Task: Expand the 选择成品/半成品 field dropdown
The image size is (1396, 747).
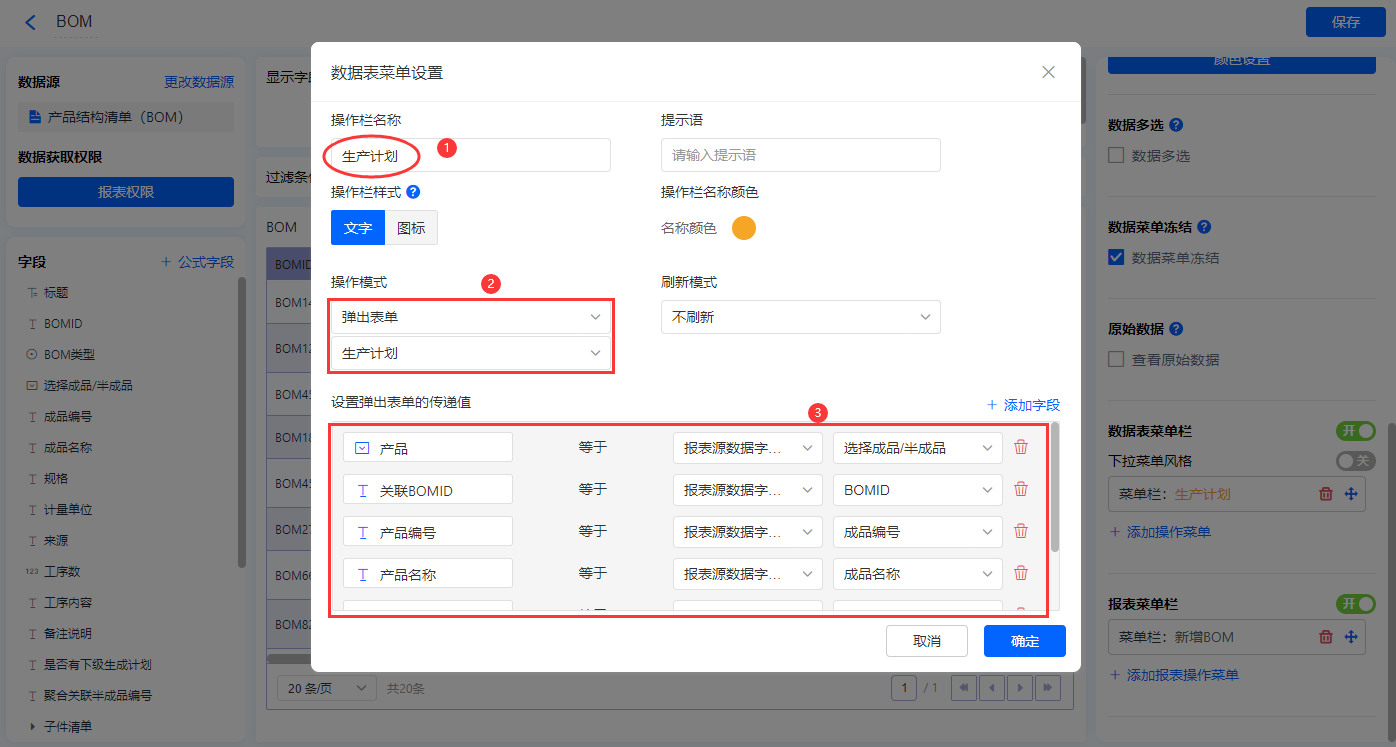Action: (917, 448)
